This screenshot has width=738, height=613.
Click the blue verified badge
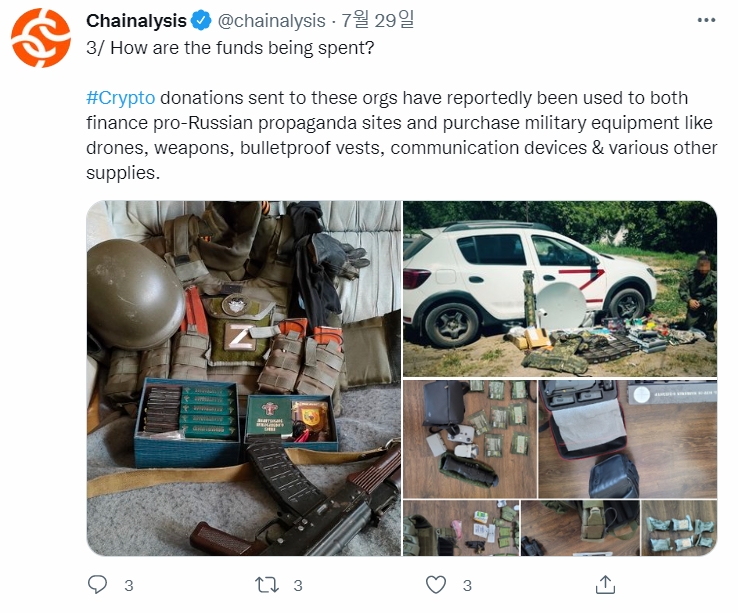[201, 21]
